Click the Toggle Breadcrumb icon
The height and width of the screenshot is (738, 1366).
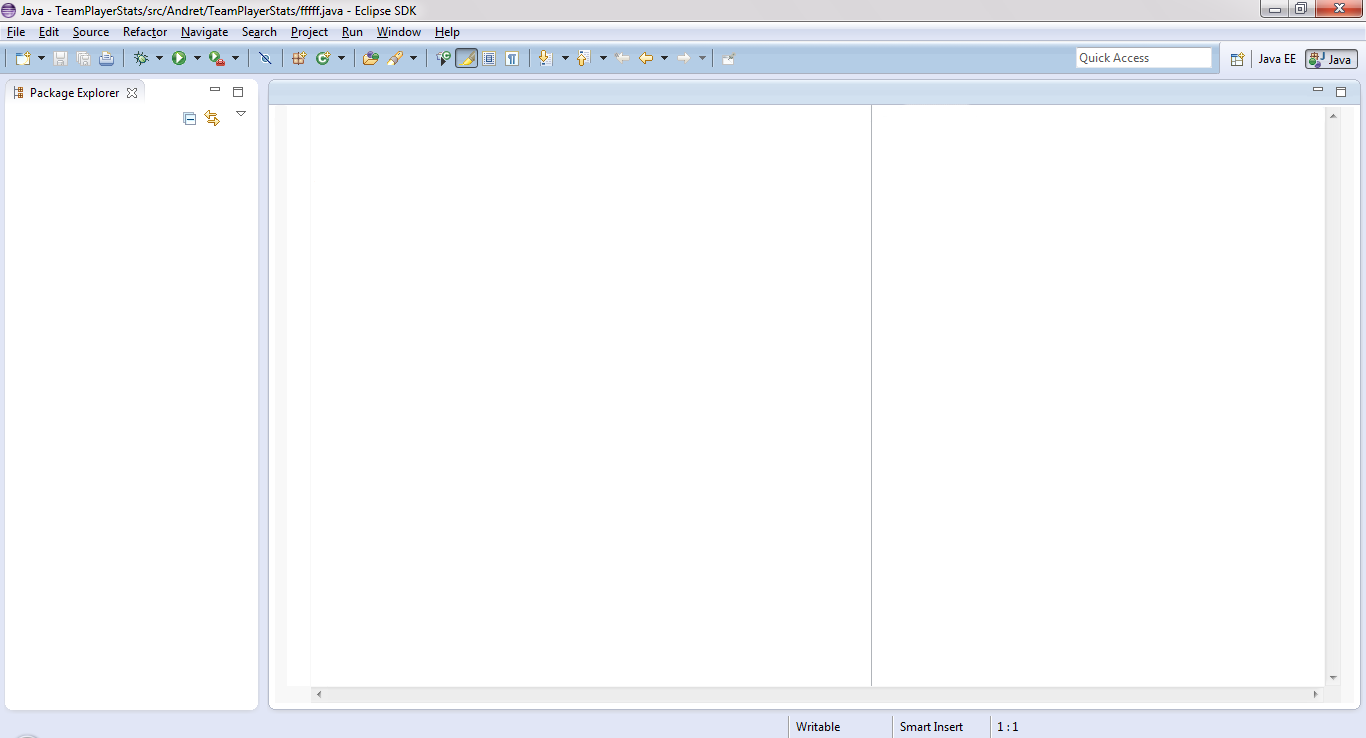pos(443,58)
